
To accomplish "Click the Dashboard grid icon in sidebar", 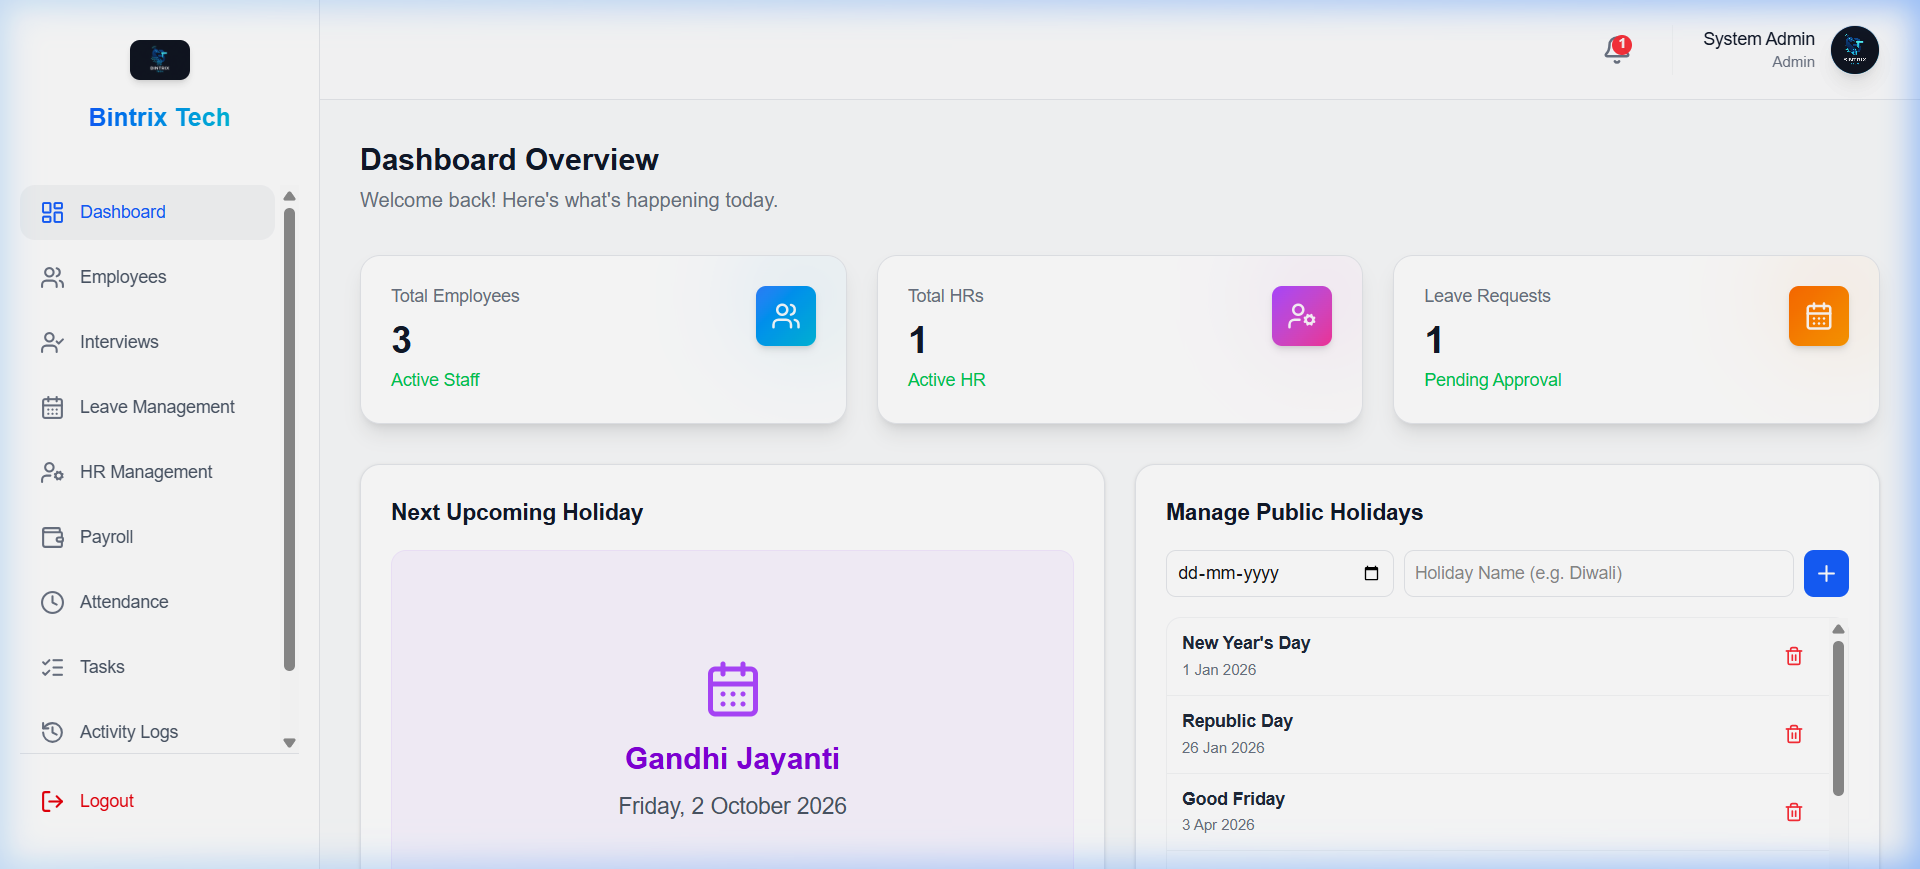I will pyautogui.click(x=52, y=212).
